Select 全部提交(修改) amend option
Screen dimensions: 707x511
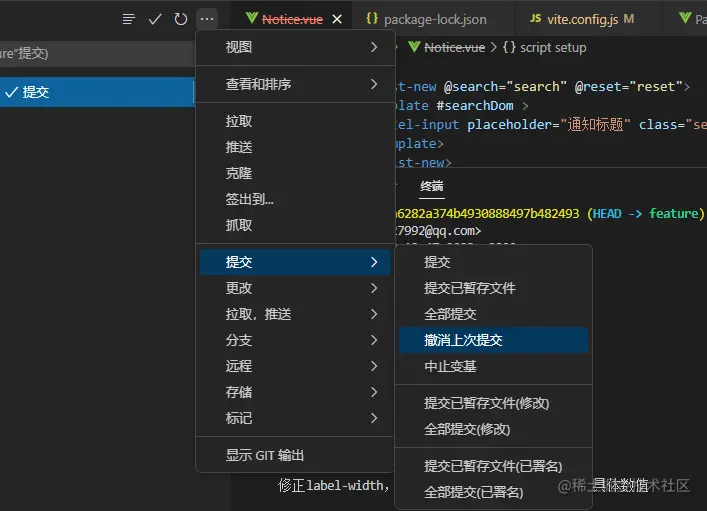click(493, 429)
